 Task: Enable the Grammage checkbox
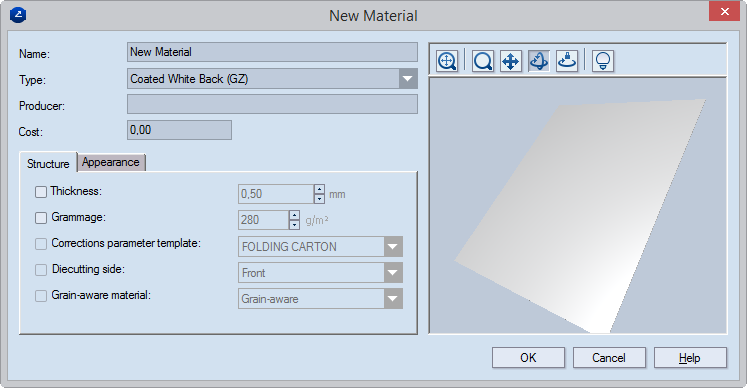tap(41, 218)
